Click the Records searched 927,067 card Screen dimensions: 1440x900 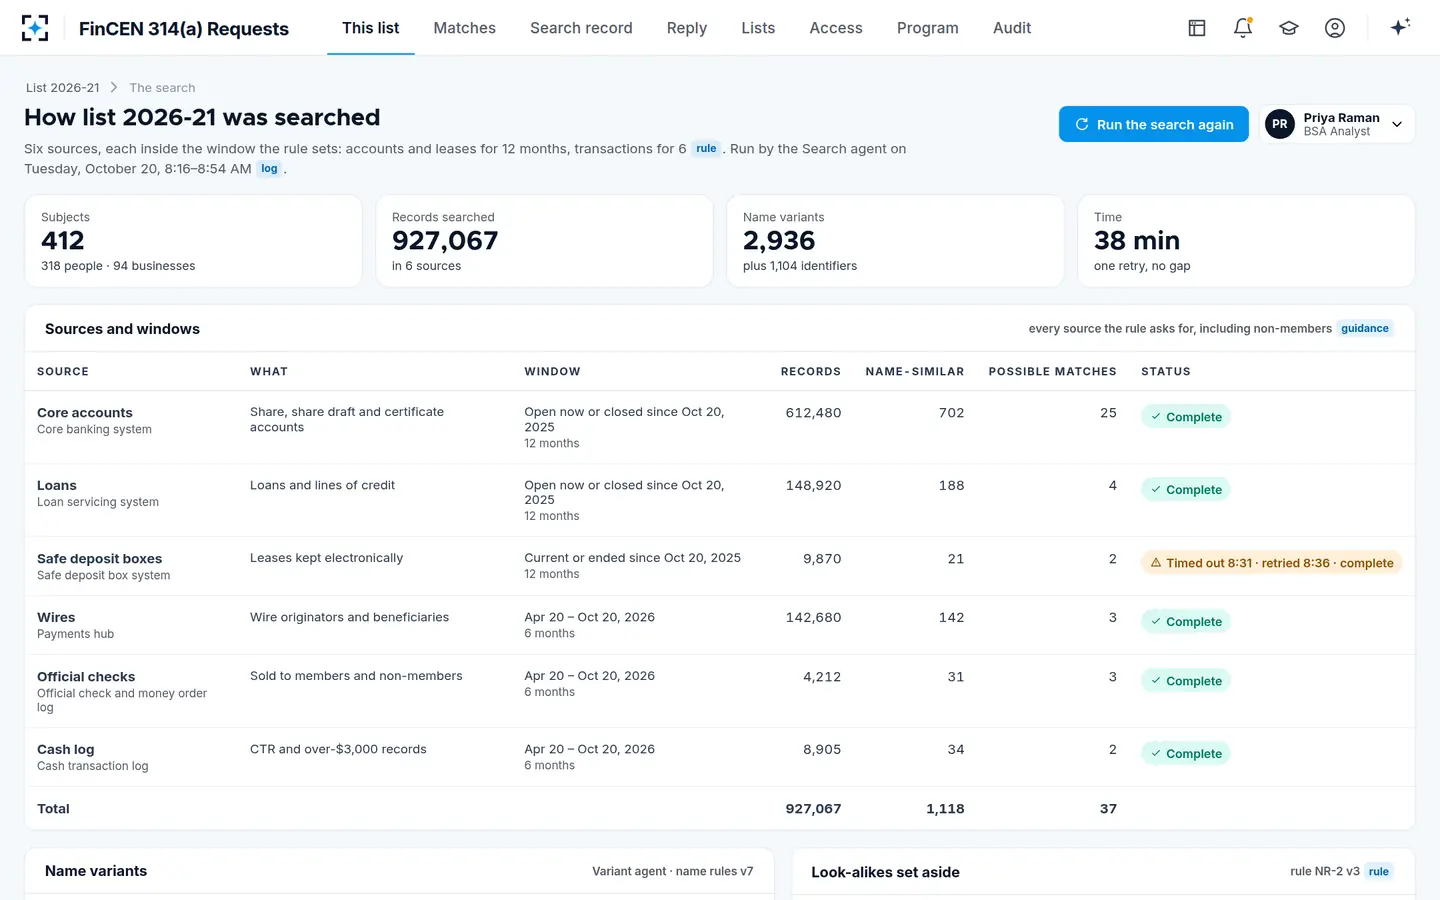tap(544, 241)
